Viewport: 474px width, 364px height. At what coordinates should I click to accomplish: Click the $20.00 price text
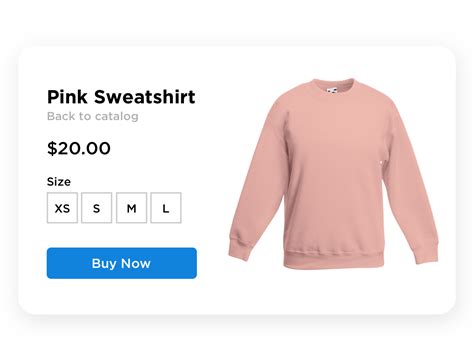79,148
